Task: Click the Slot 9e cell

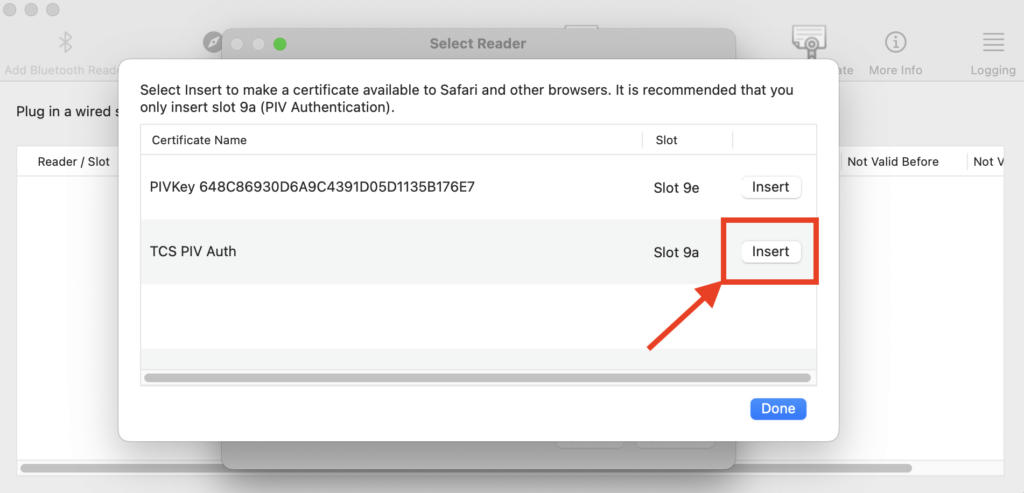Action: click(676, 188)
